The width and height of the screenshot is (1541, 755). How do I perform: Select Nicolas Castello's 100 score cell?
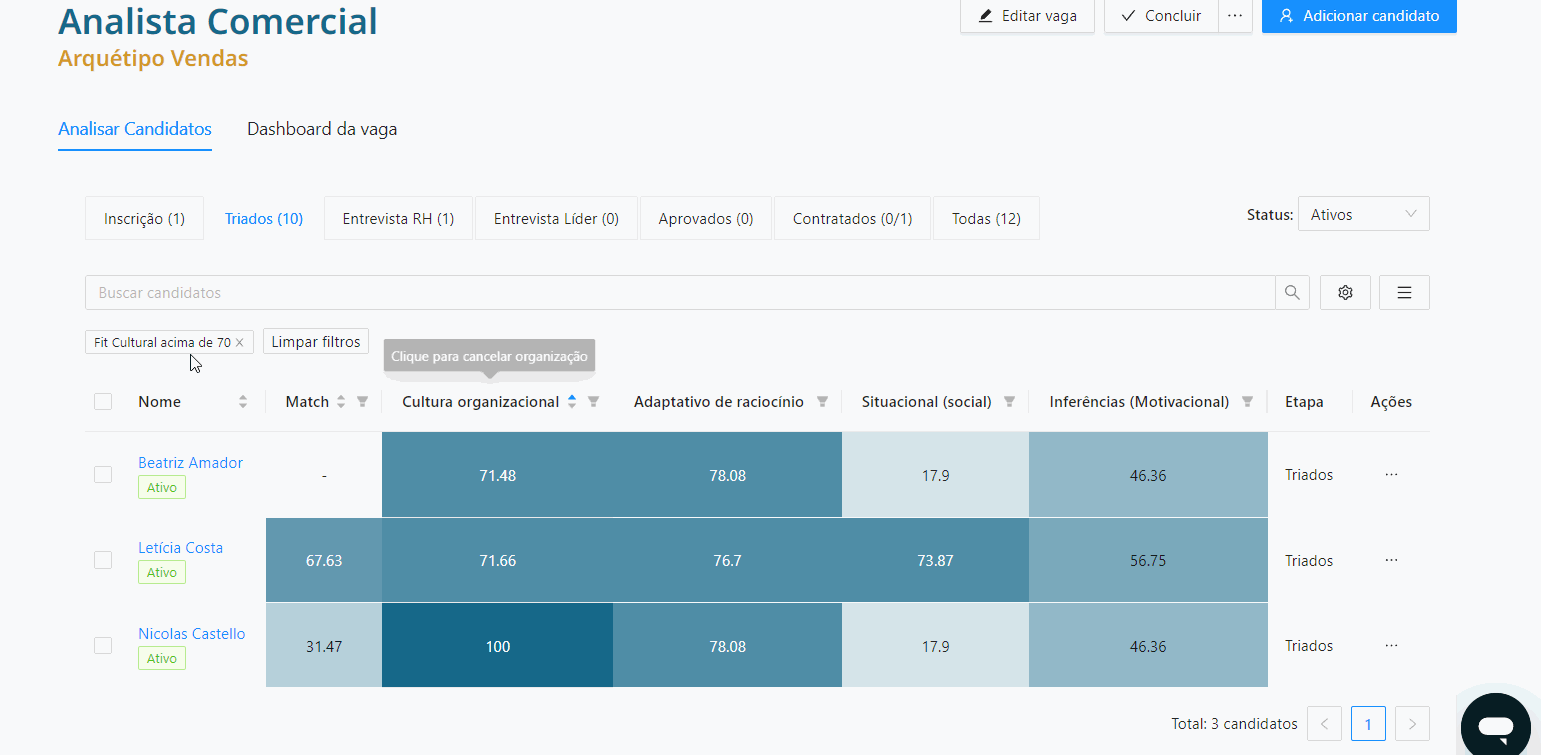497,645
